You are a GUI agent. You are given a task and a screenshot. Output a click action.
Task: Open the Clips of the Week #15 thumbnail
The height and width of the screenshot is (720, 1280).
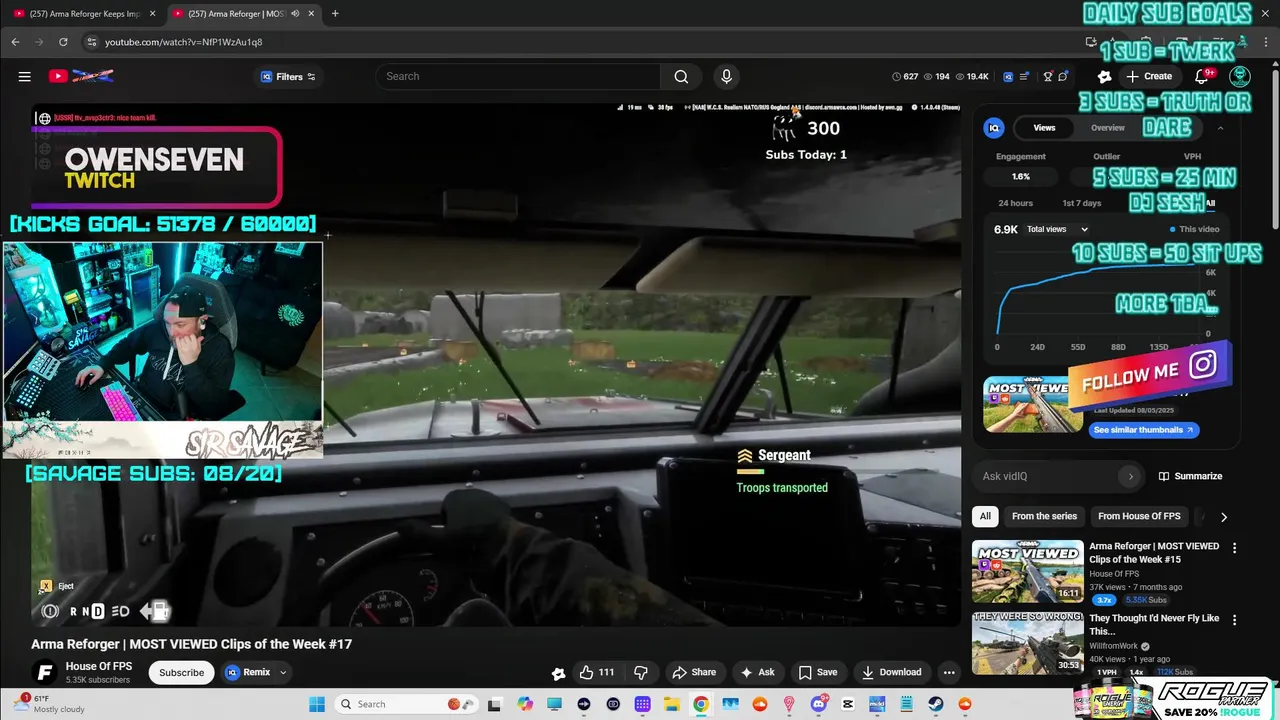1027,571
